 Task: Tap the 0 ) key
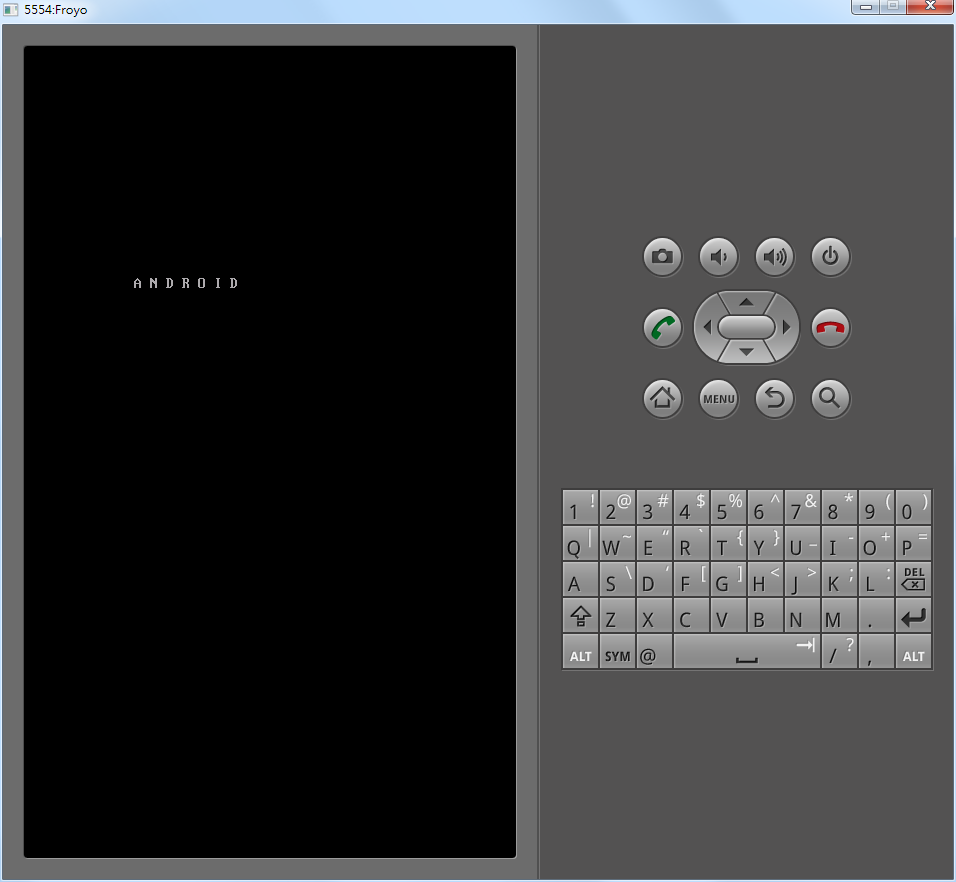coord(913,507)
